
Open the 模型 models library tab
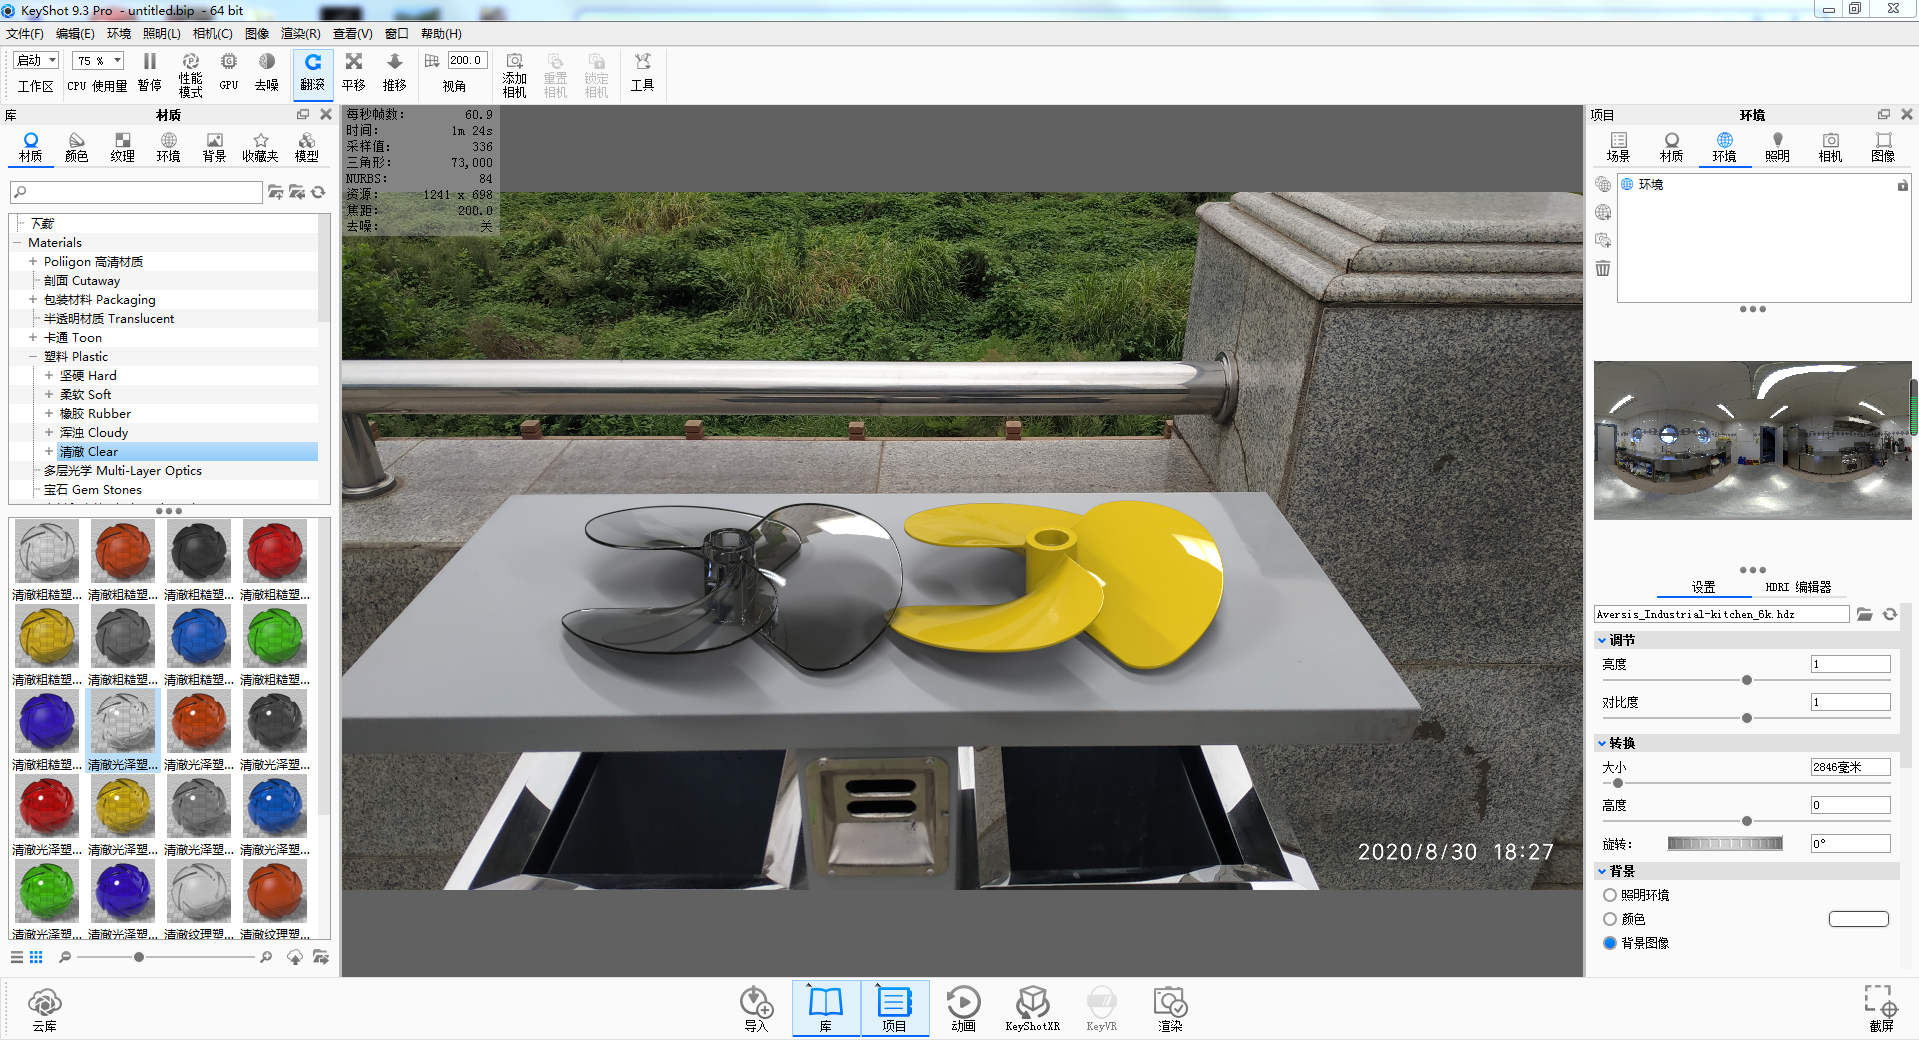307,147
